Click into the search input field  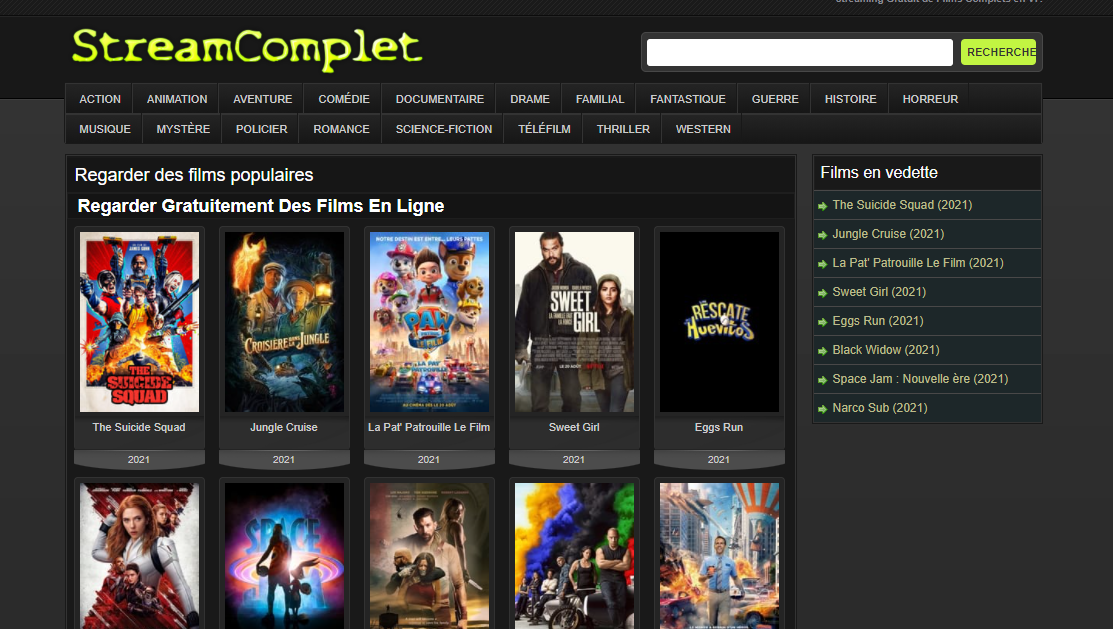(x=799, y=53)
